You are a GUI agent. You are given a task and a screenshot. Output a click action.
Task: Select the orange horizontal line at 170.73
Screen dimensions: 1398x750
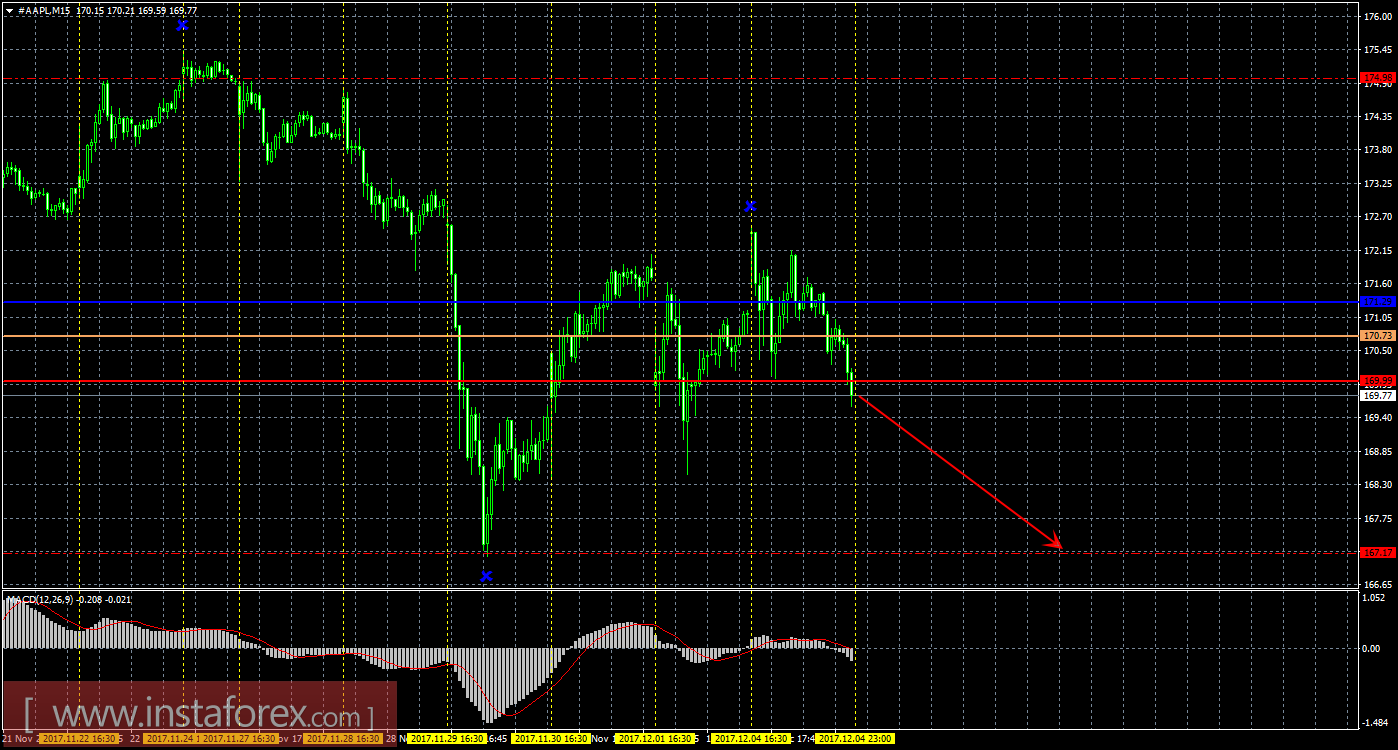[x=680, y=336]
